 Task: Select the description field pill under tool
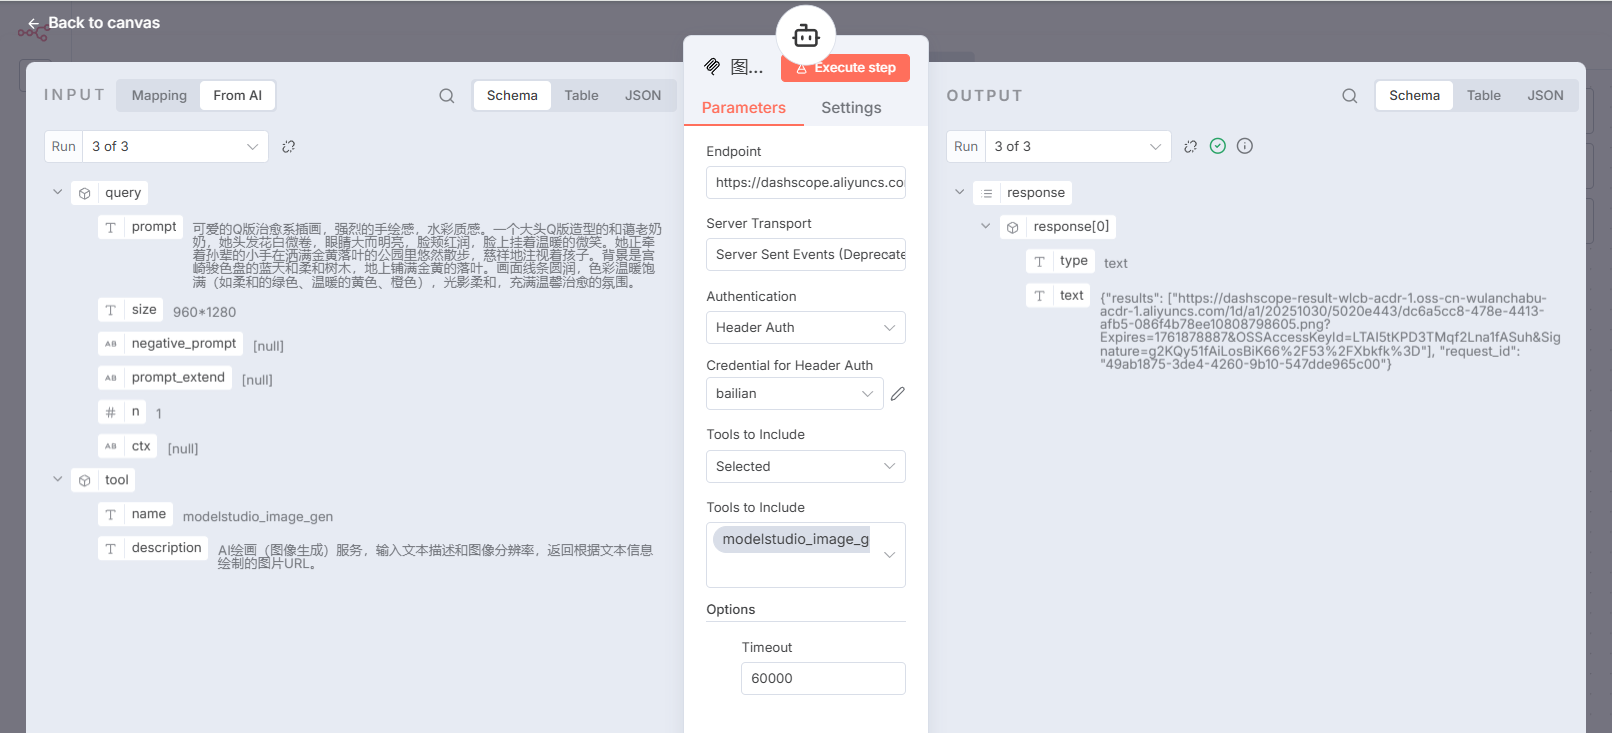point(153,548)
